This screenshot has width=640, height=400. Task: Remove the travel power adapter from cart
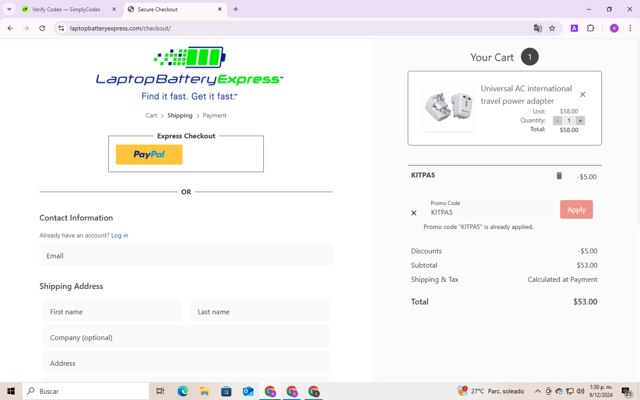pyautogui.click(x=582, y=94)
